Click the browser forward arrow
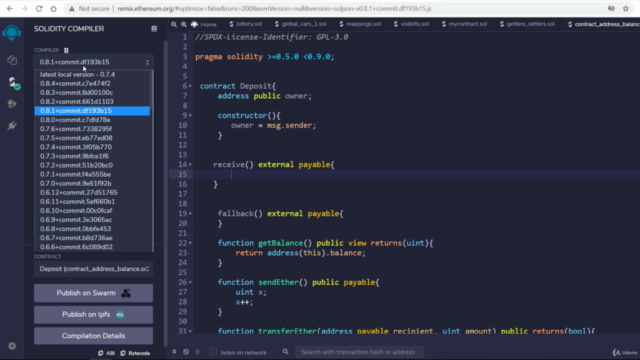The image size is (640, 360). [24, 9]
